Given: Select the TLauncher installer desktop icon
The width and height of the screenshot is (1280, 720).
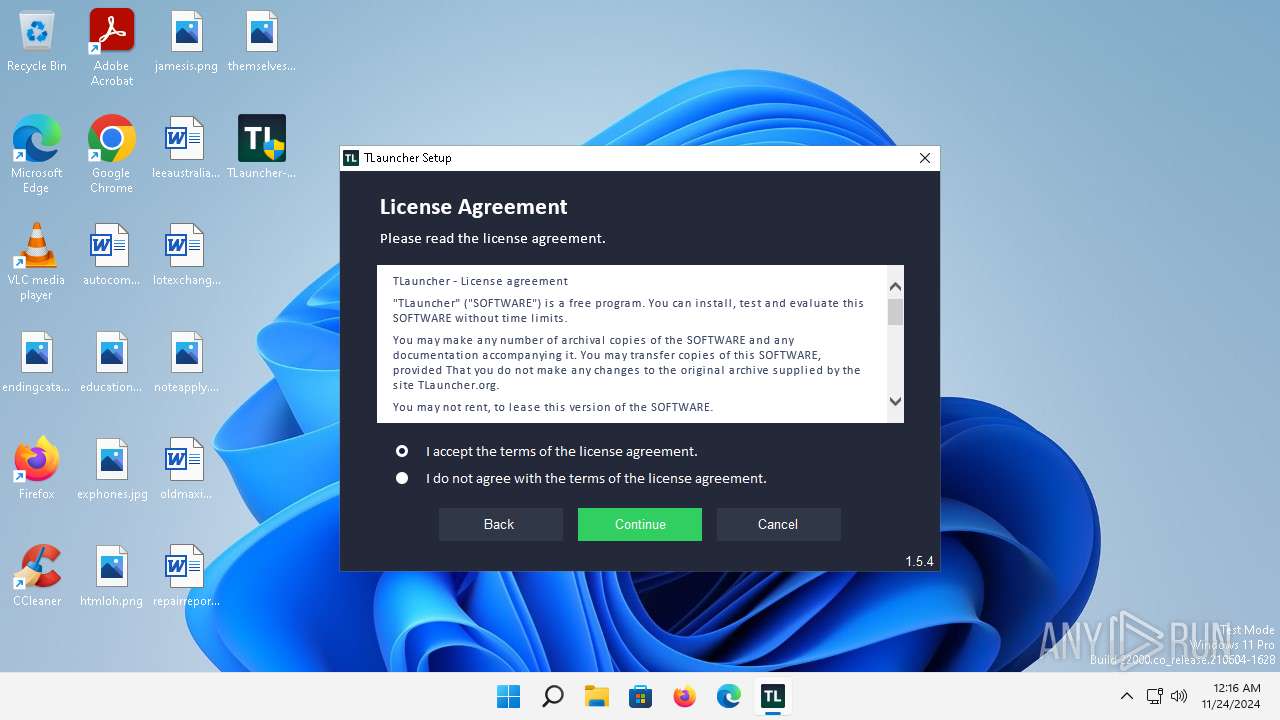Looking at the screenshot, I should tap(262, 148).
